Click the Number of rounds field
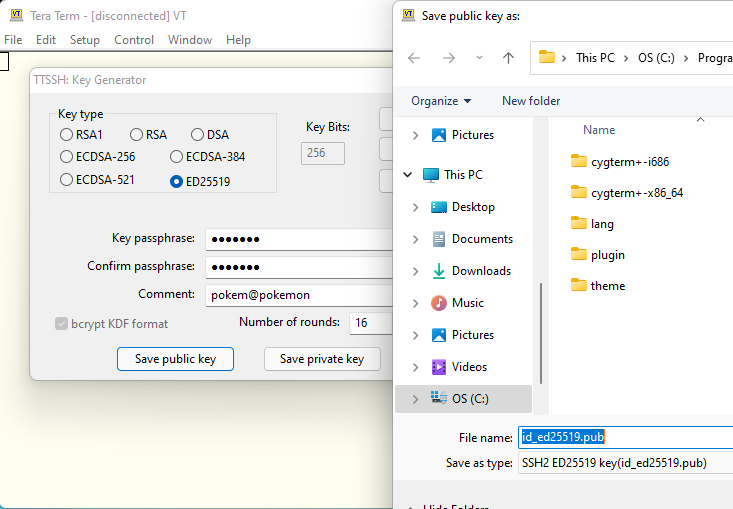Image resolution: width=733 pixels, height=509 pixels. point(371,323)
